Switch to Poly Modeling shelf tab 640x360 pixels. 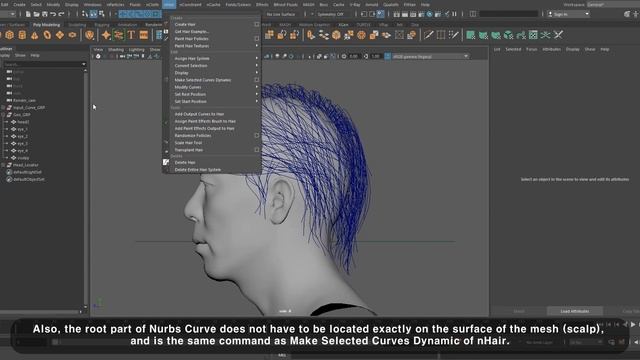click(47, 25)
